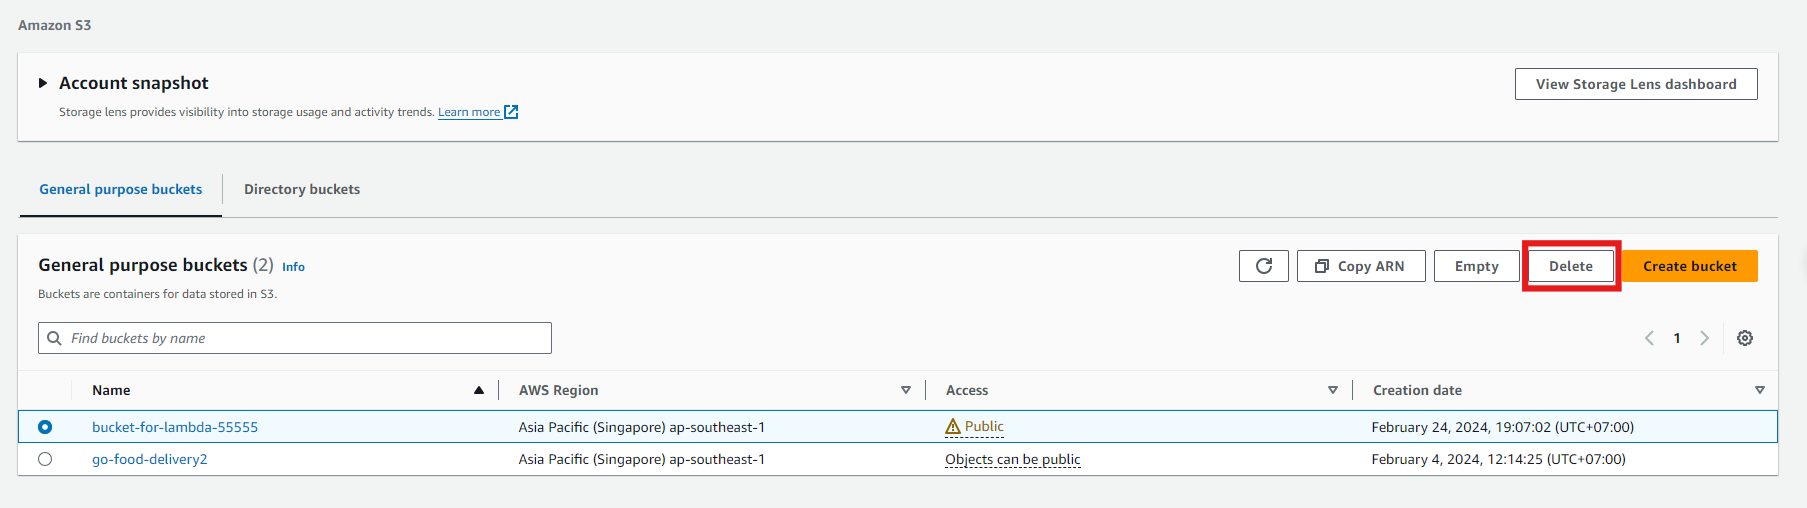The width and height of the screenshot is (1807, 508).
Task: Sort by Access column arrow
Action: [1333, 390]
